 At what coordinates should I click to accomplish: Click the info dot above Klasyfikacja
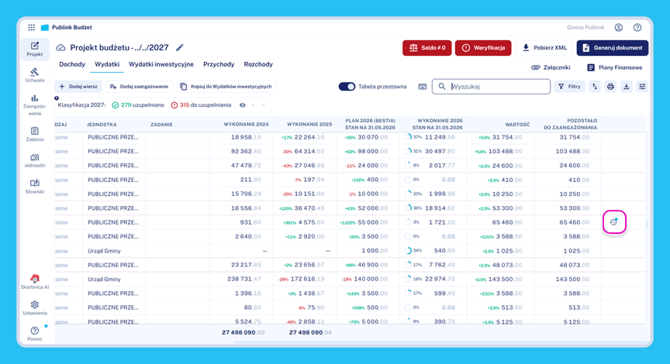pos(56,98)
